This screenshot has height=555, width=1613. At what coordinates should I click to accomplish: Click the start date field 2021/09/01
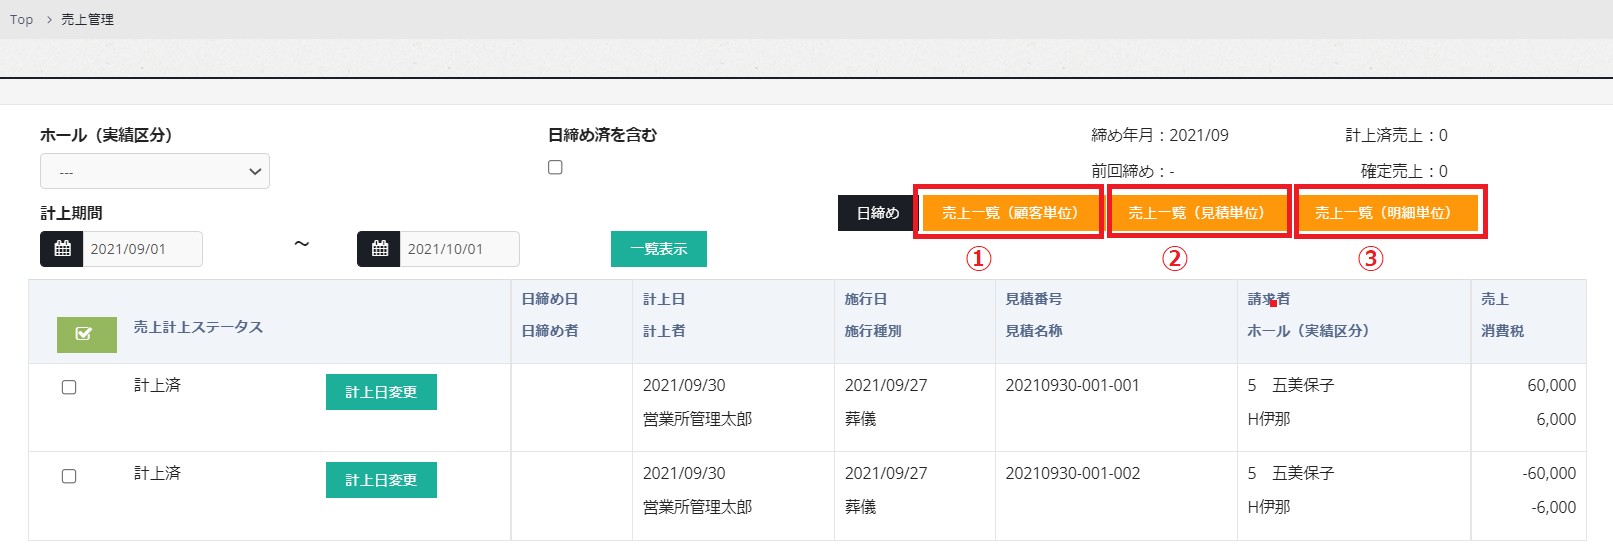[x=142, y=249]
